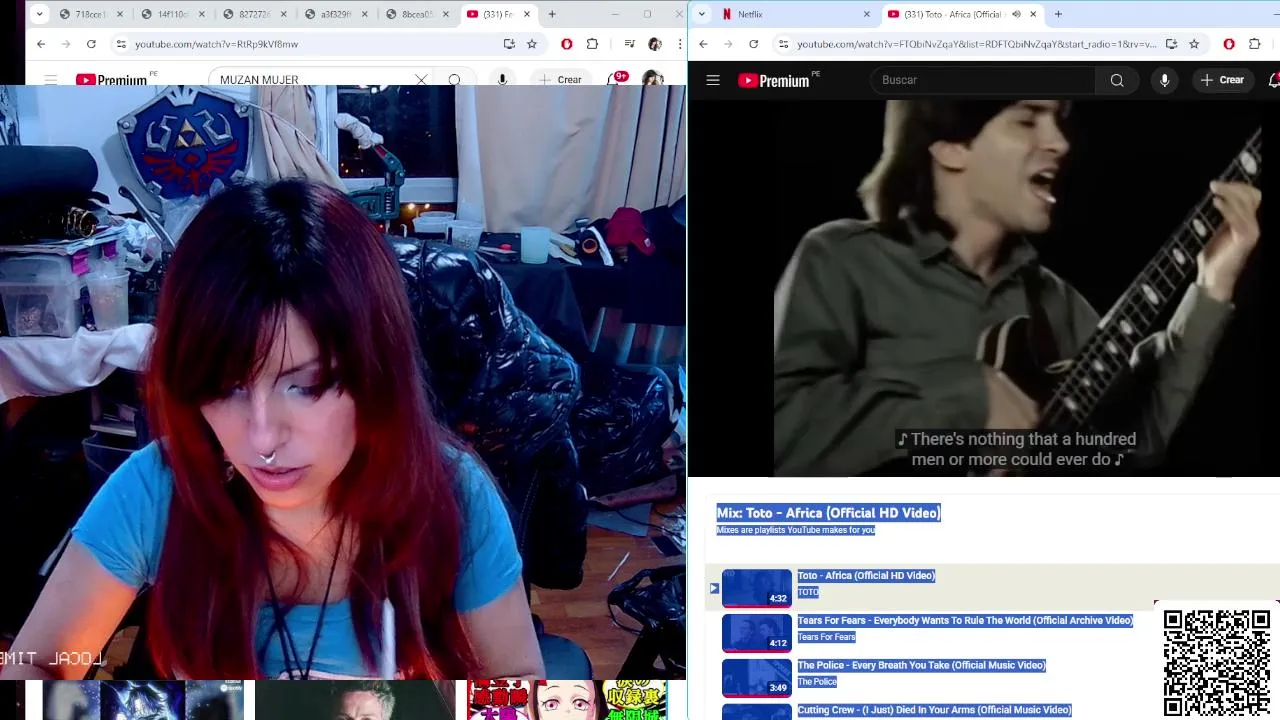The height and width of the screenshot is (720, 1280).
Task: Click the Mix: Toto - Africa playlist title
Action: click(x=828, y=513)
